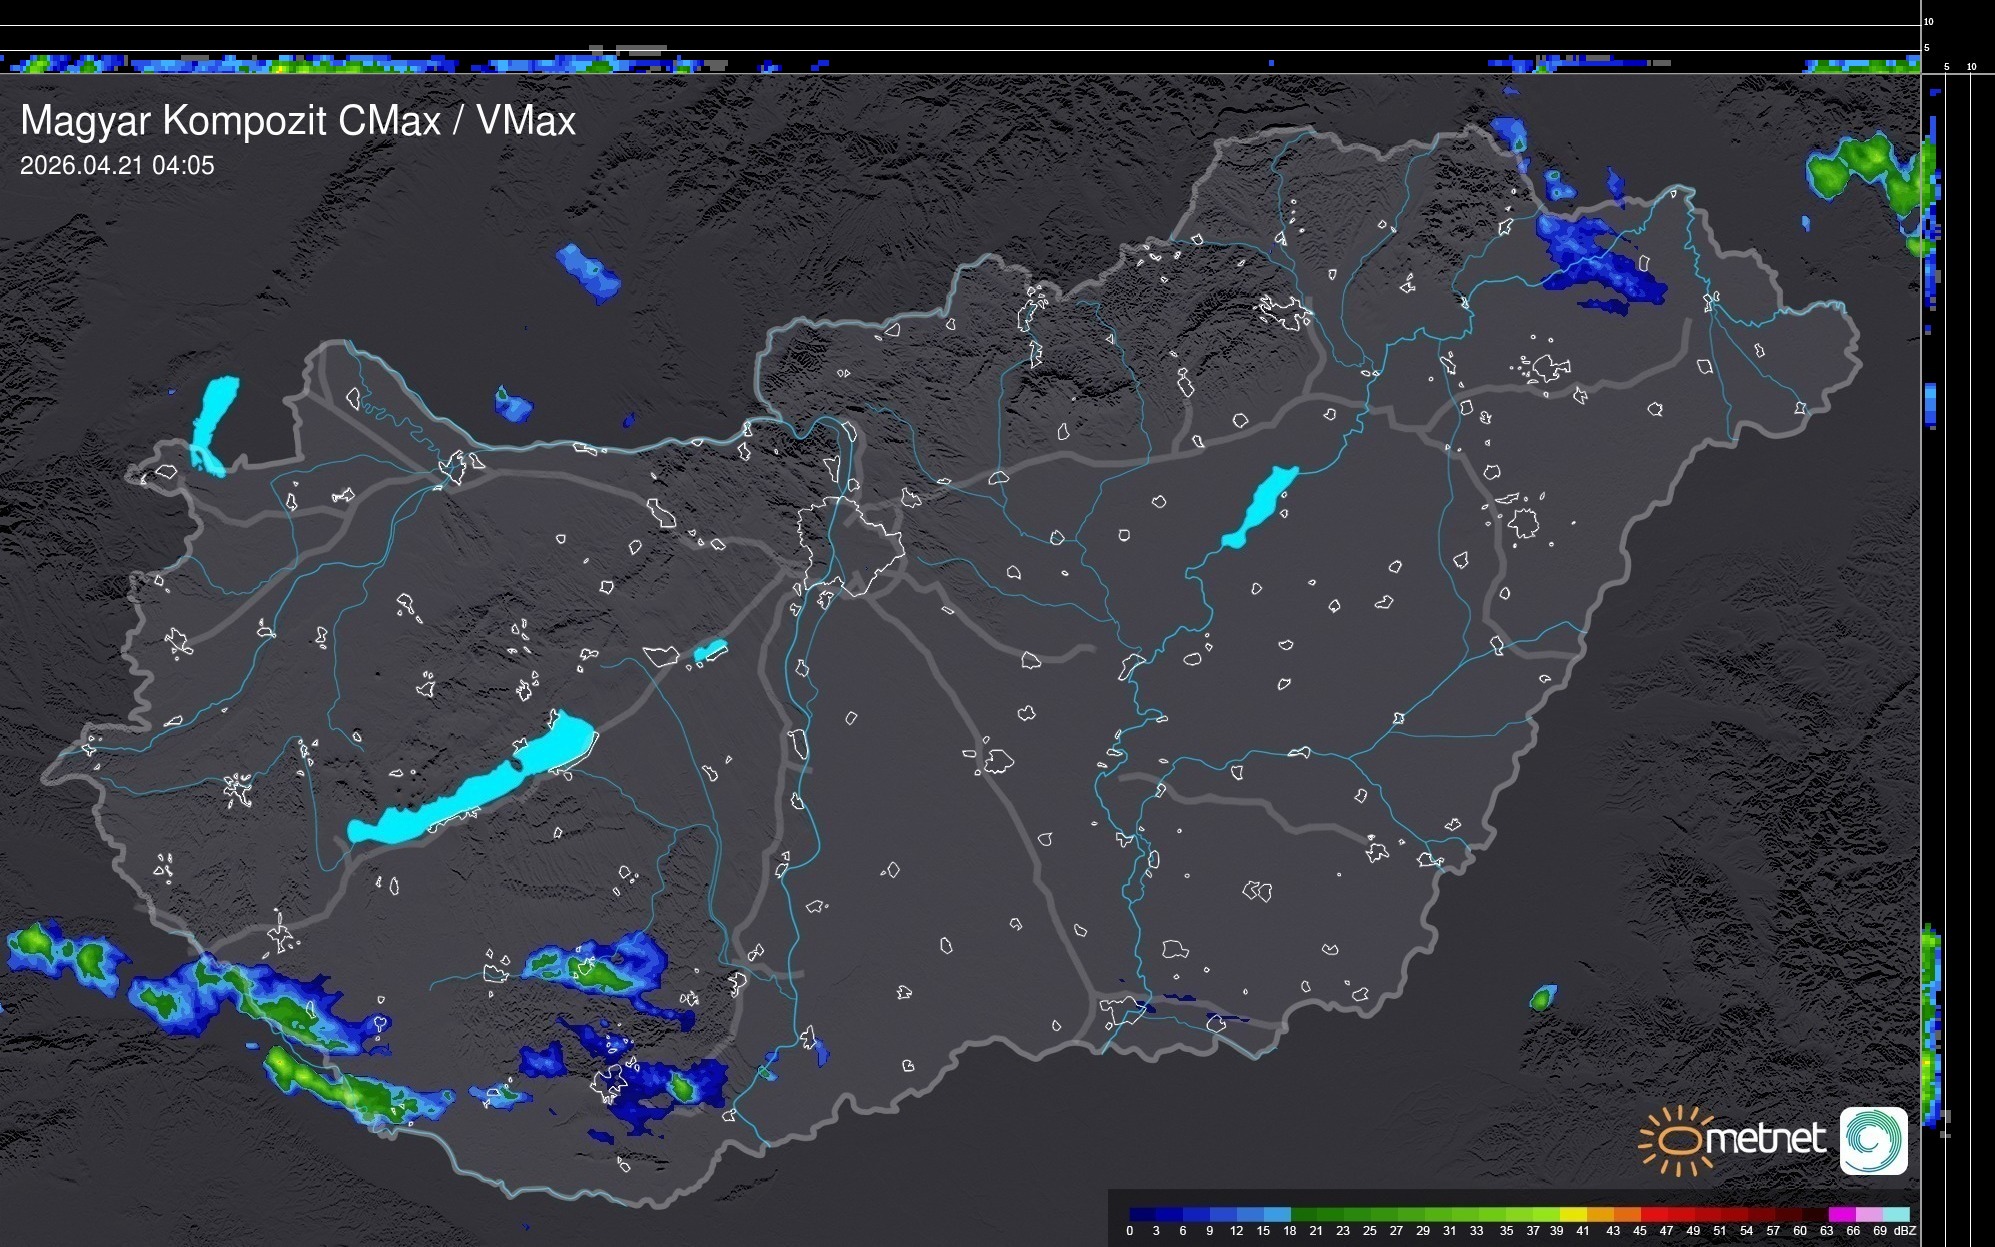
Task: Click the metnet wordmark text
Action: click(x=1765, y=1139)
